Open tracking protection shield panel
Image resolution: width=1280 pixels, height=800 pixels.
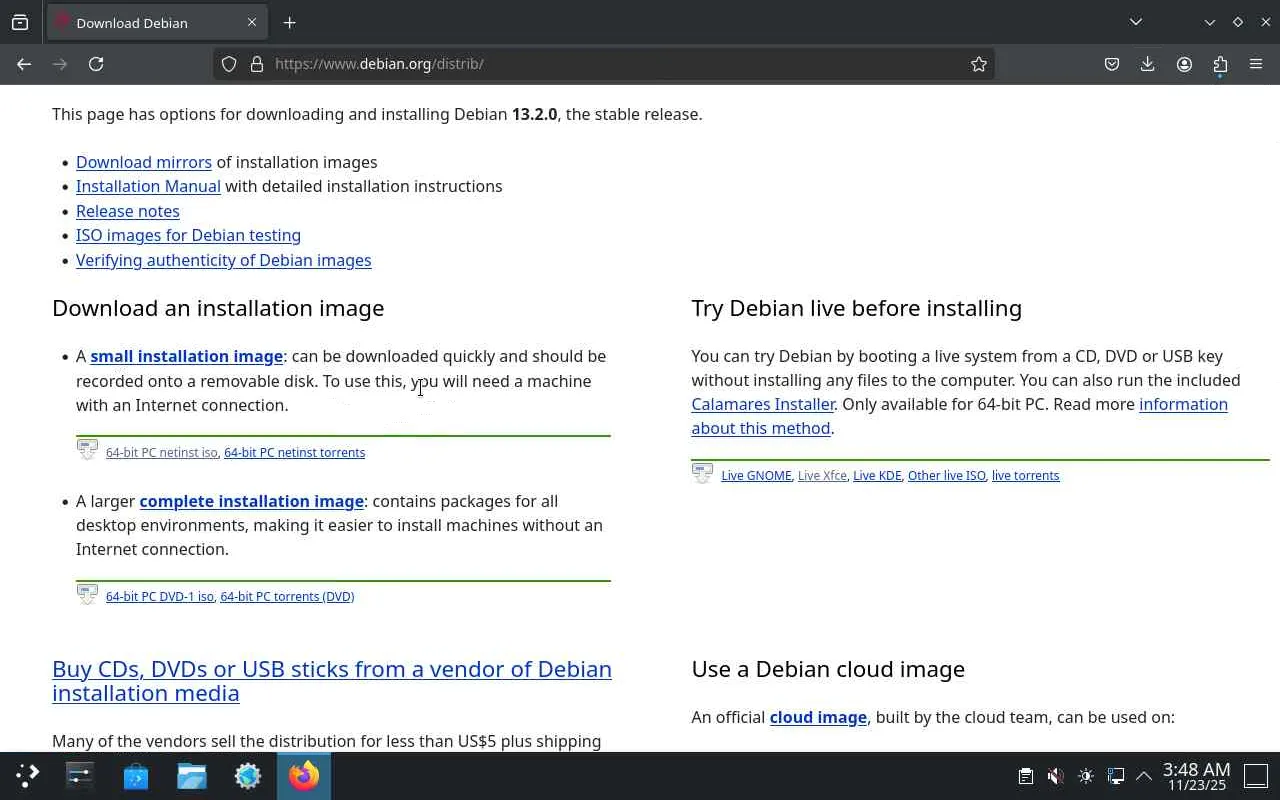(x=229, y=64)
